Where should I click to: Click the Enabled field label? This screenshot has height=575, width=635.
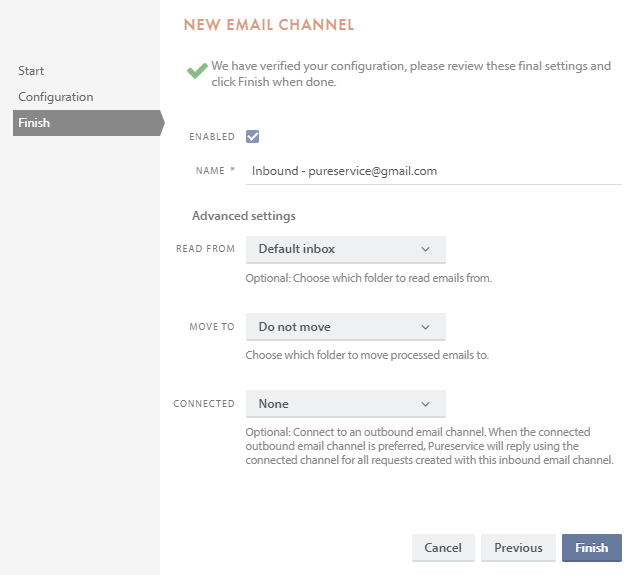click(x=211, y=137)
